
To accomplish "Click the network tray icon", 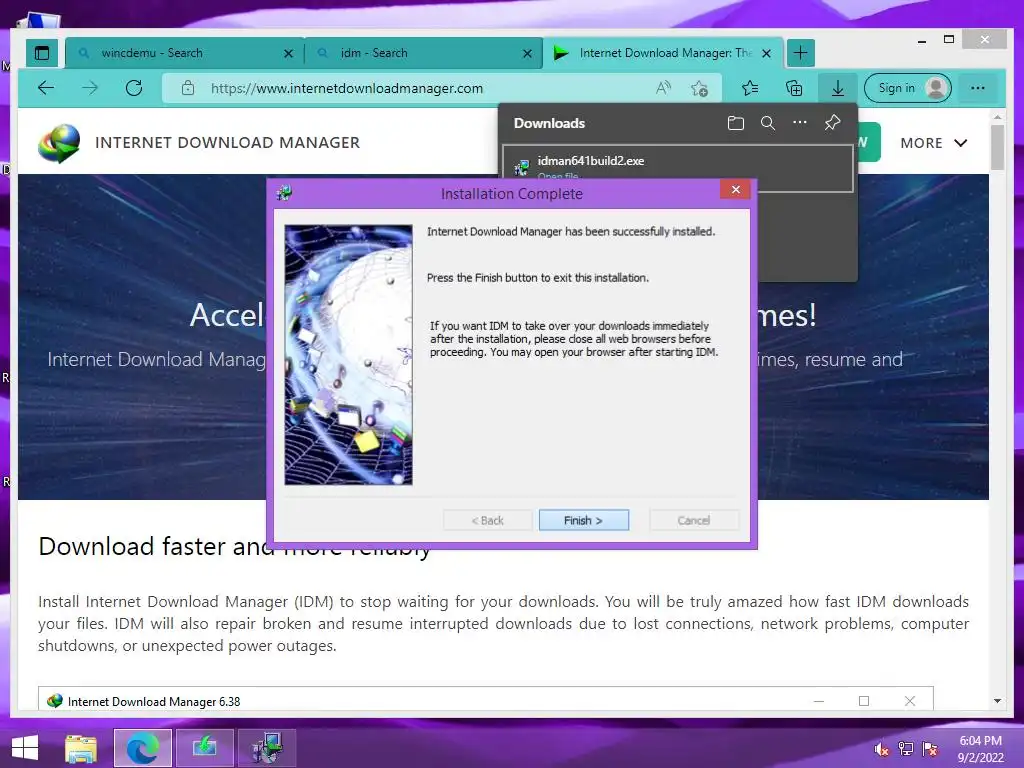I will pyautogui.click(x=906, y=749).
